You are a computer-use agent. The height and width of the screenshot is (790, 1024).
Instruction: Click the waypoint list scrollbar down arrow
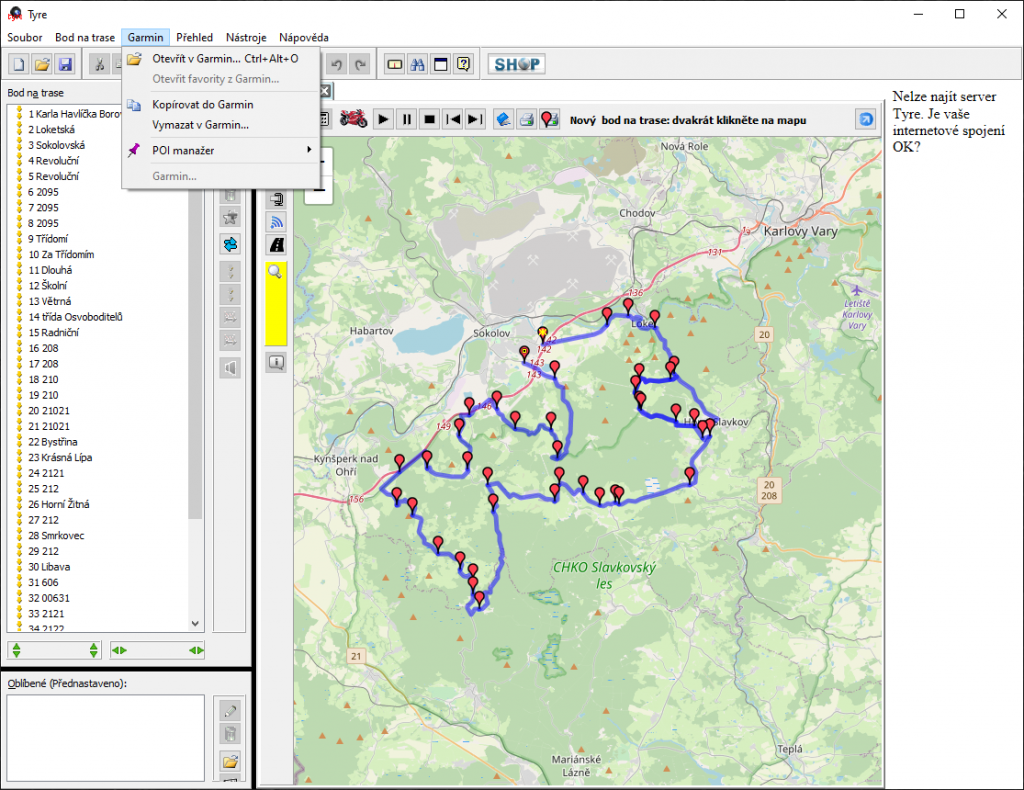[x=195, y=623]
